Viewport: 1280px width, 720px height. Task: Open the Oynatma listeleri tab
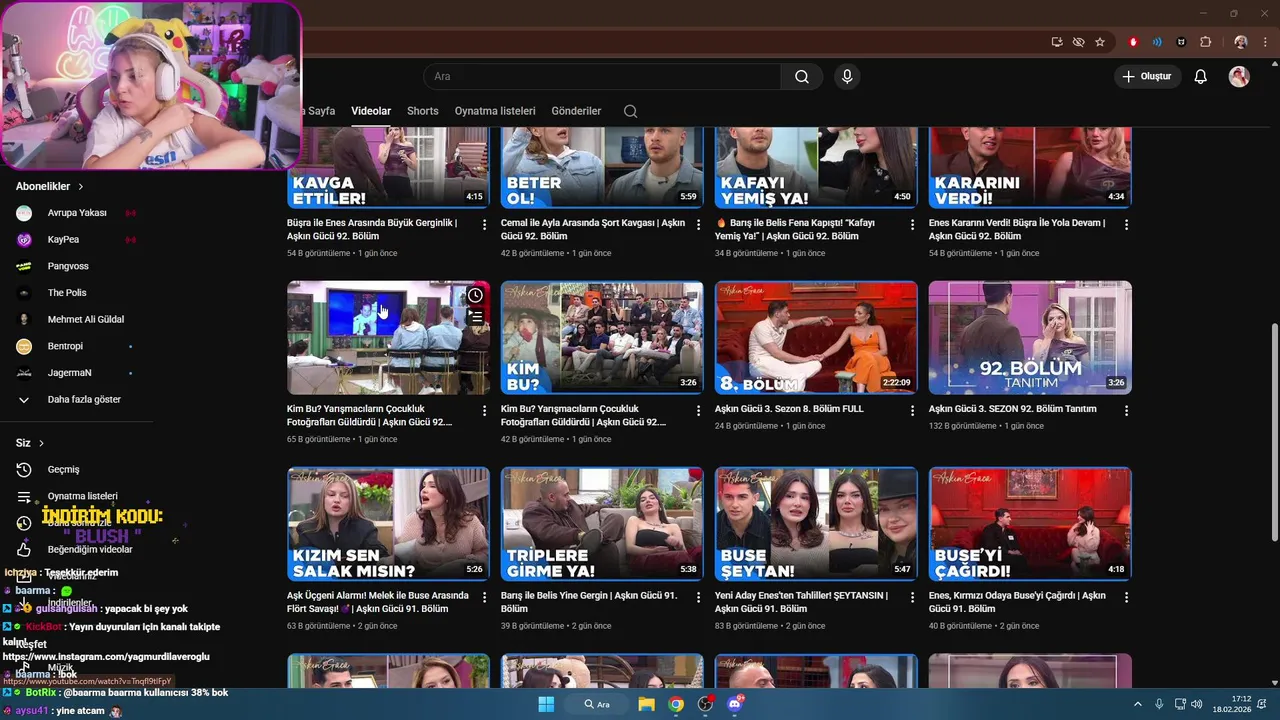pos(495,111)
